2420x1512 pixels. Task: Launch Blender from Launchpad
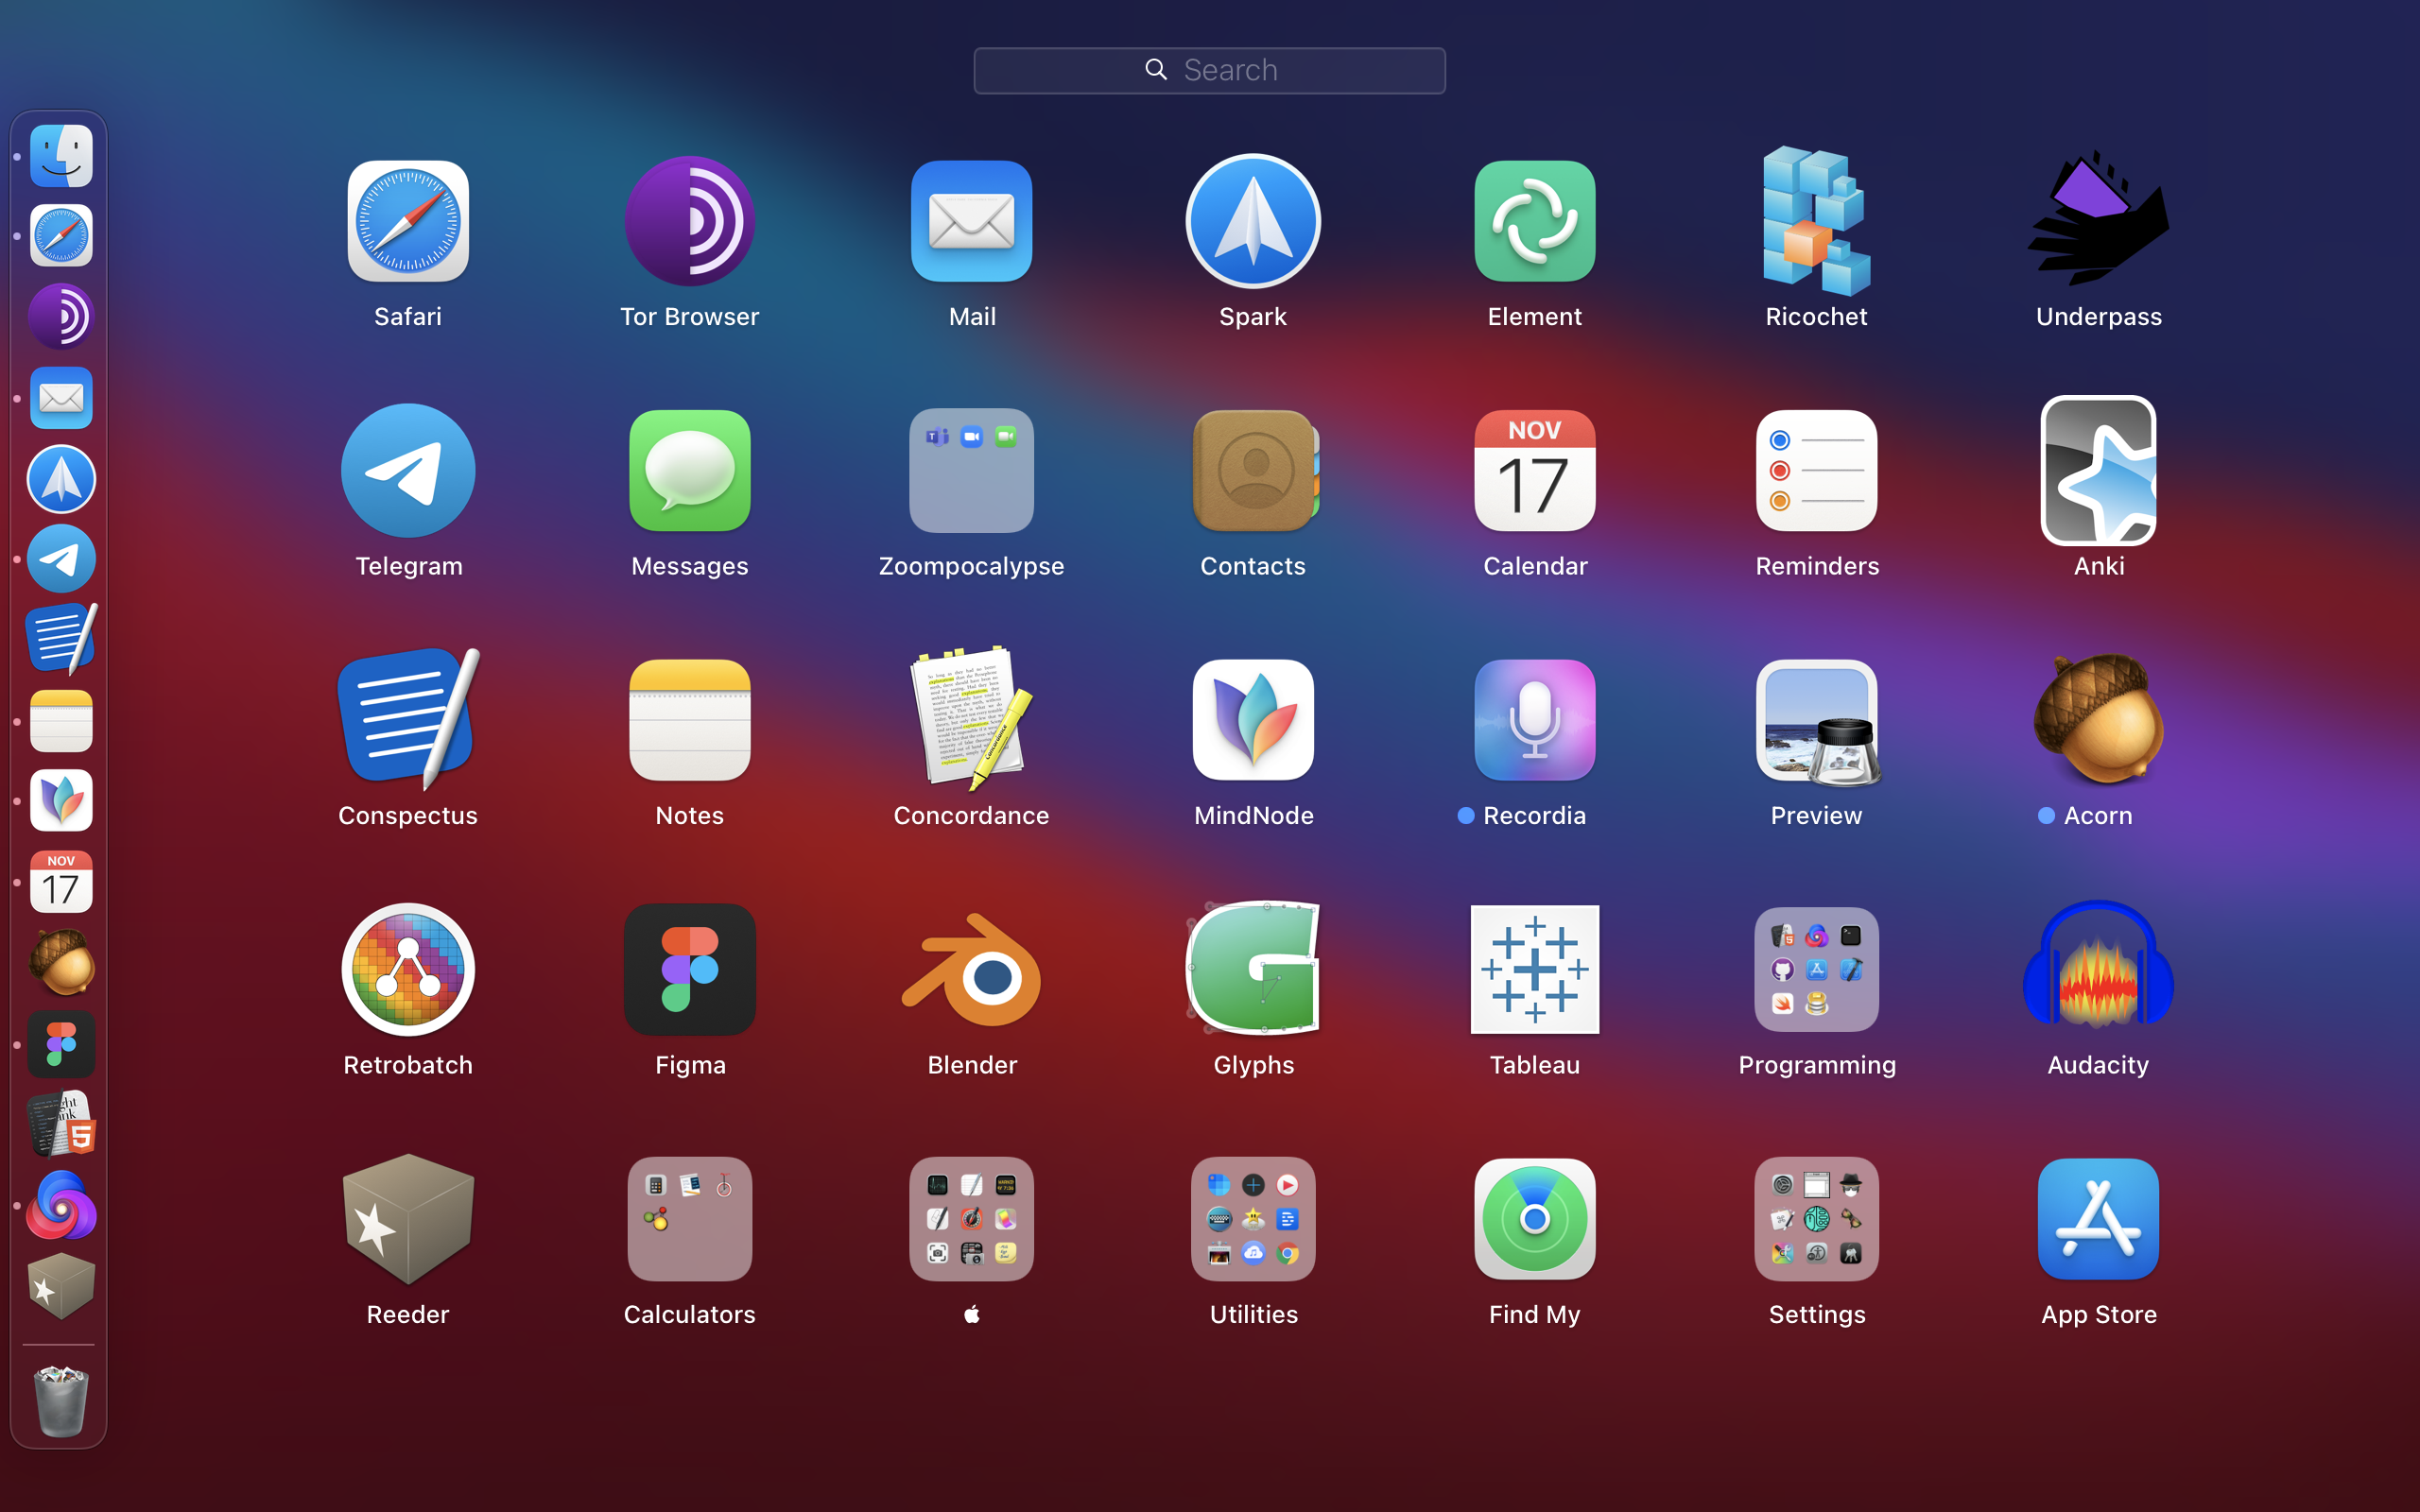click(x=971, y=969)
